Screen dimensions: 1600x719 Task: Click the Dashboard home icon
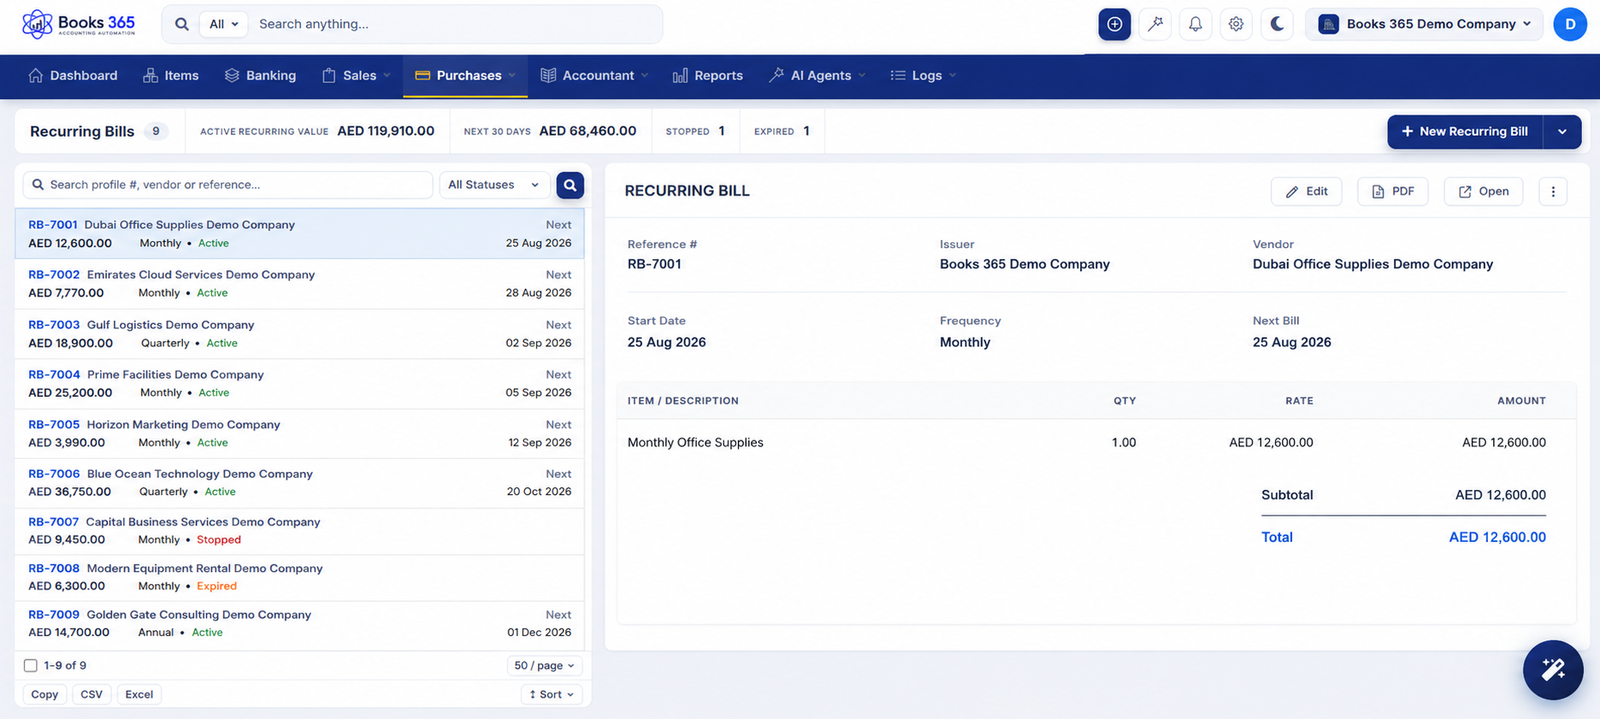coord(36,75)
